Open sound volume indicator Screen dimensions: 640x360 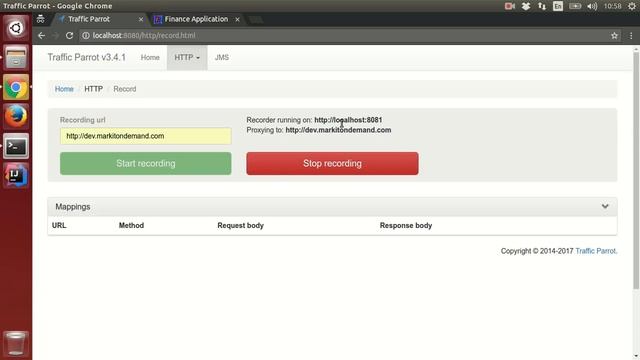tap(592, 6)
